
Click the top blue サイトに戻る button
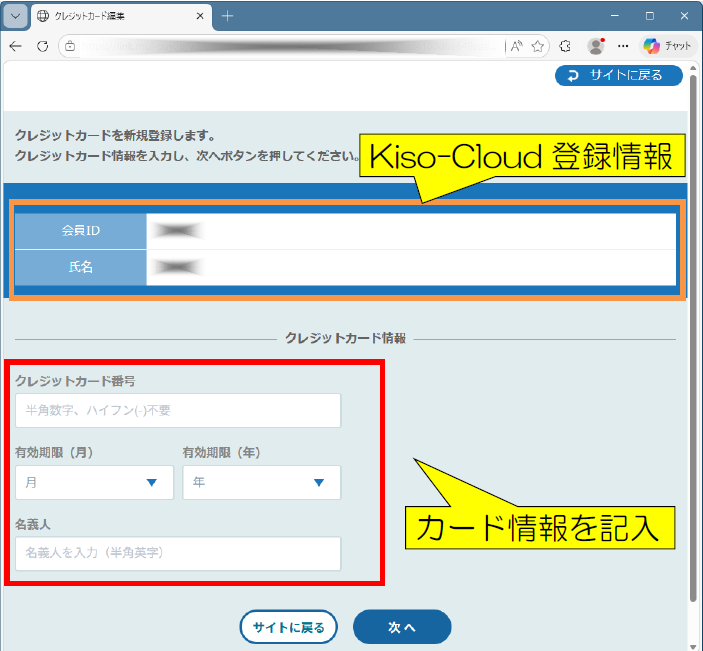(x=618, y=75)
